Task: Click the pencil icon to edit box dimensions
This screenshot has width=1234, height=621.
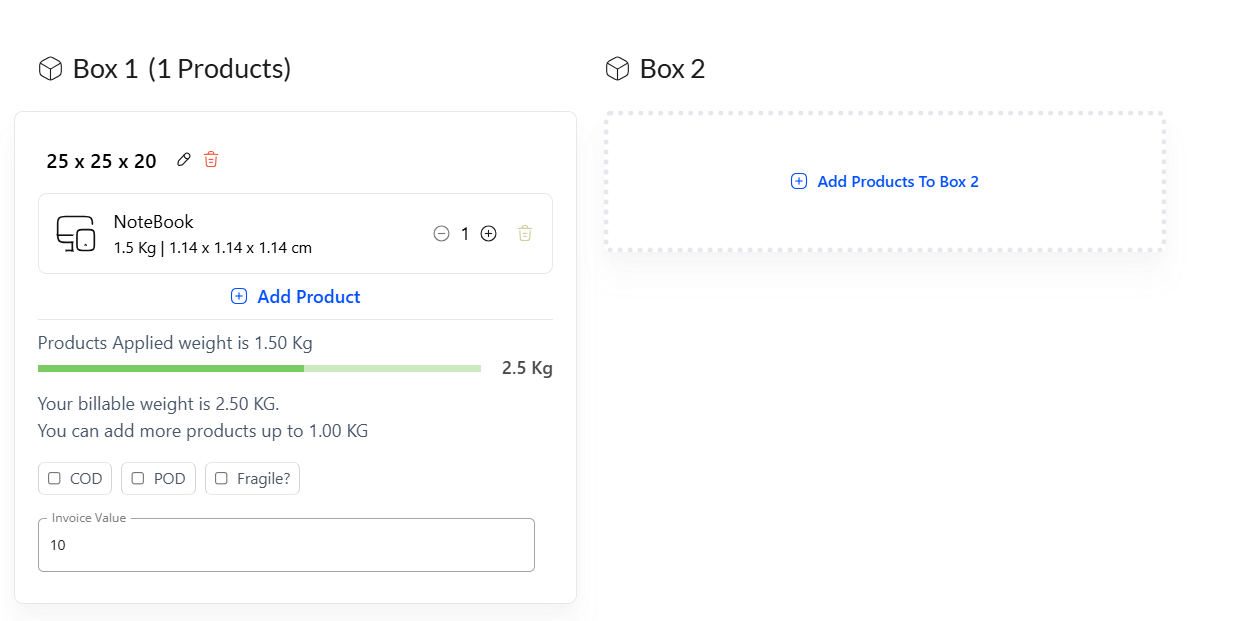Action: pos(183,160)
